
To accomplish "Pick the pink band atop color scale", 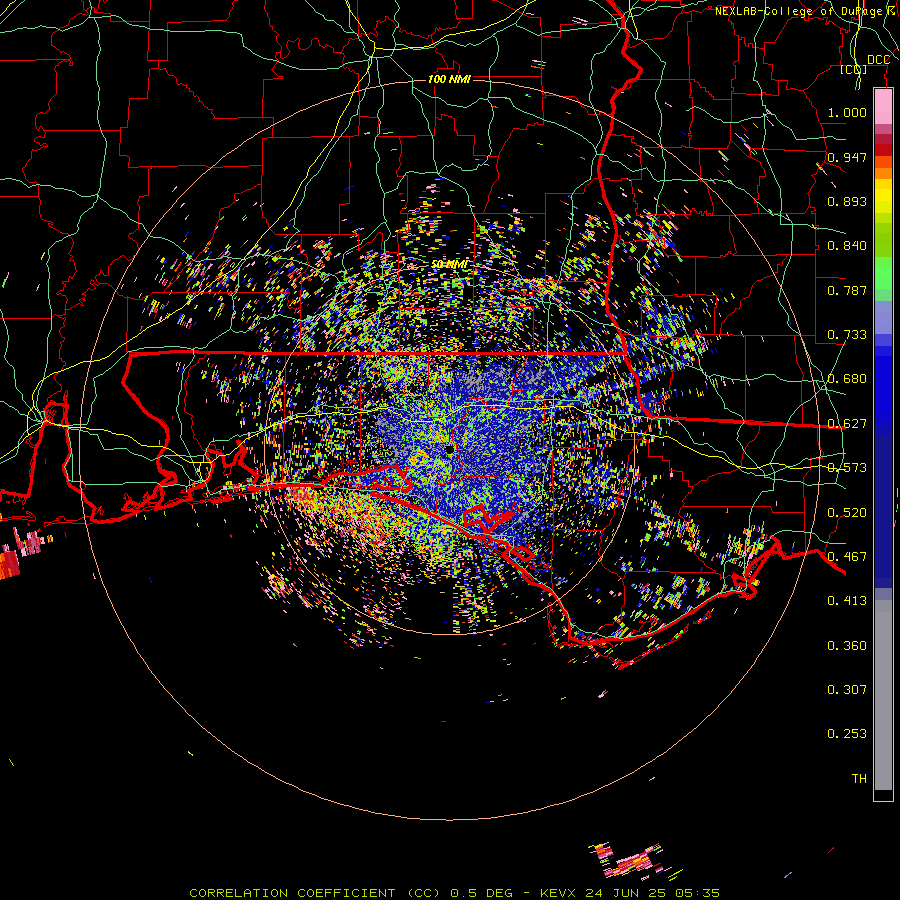I will (x=883, y=107).
